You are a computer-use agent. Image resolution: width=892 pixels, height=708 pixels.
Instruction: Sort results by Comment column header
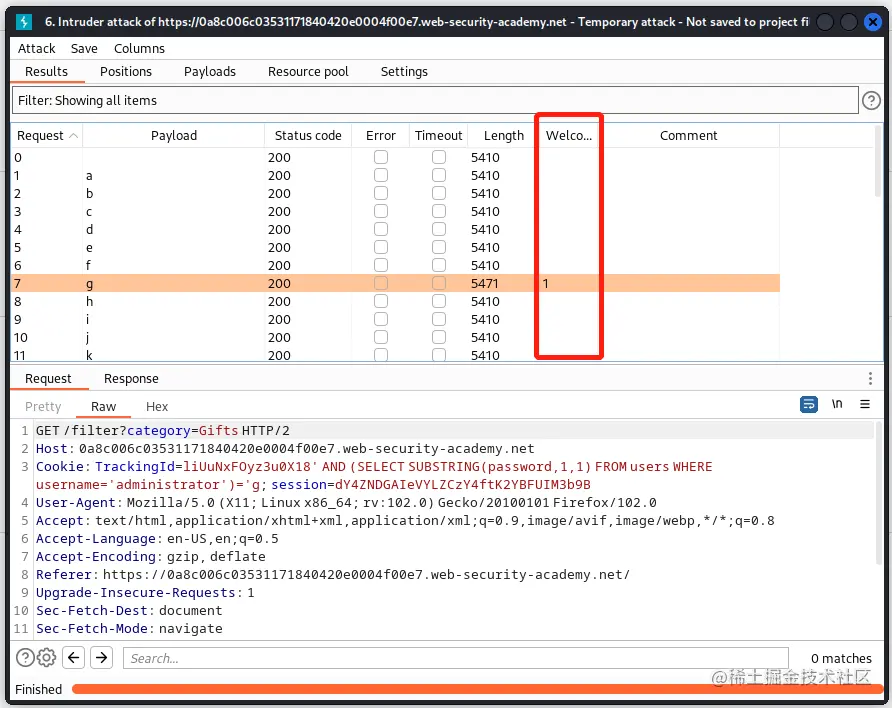[688, 136]
